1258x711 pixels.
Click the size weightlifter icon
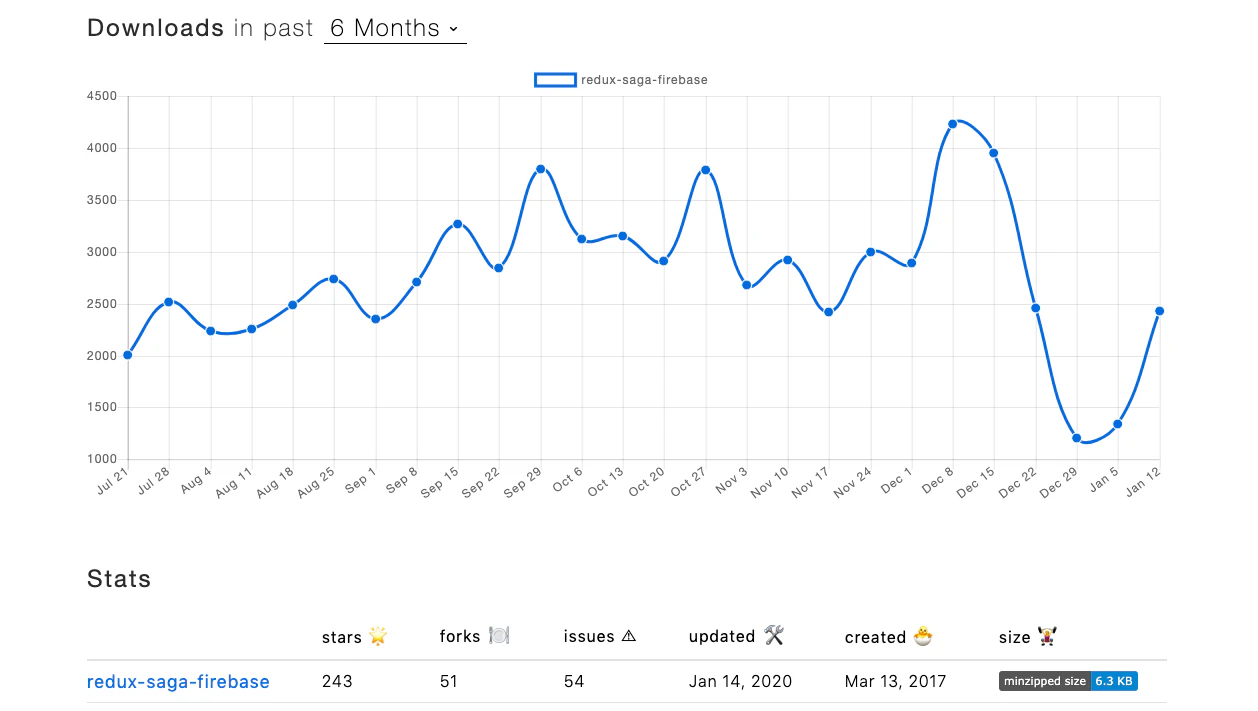pos(1048,636)
